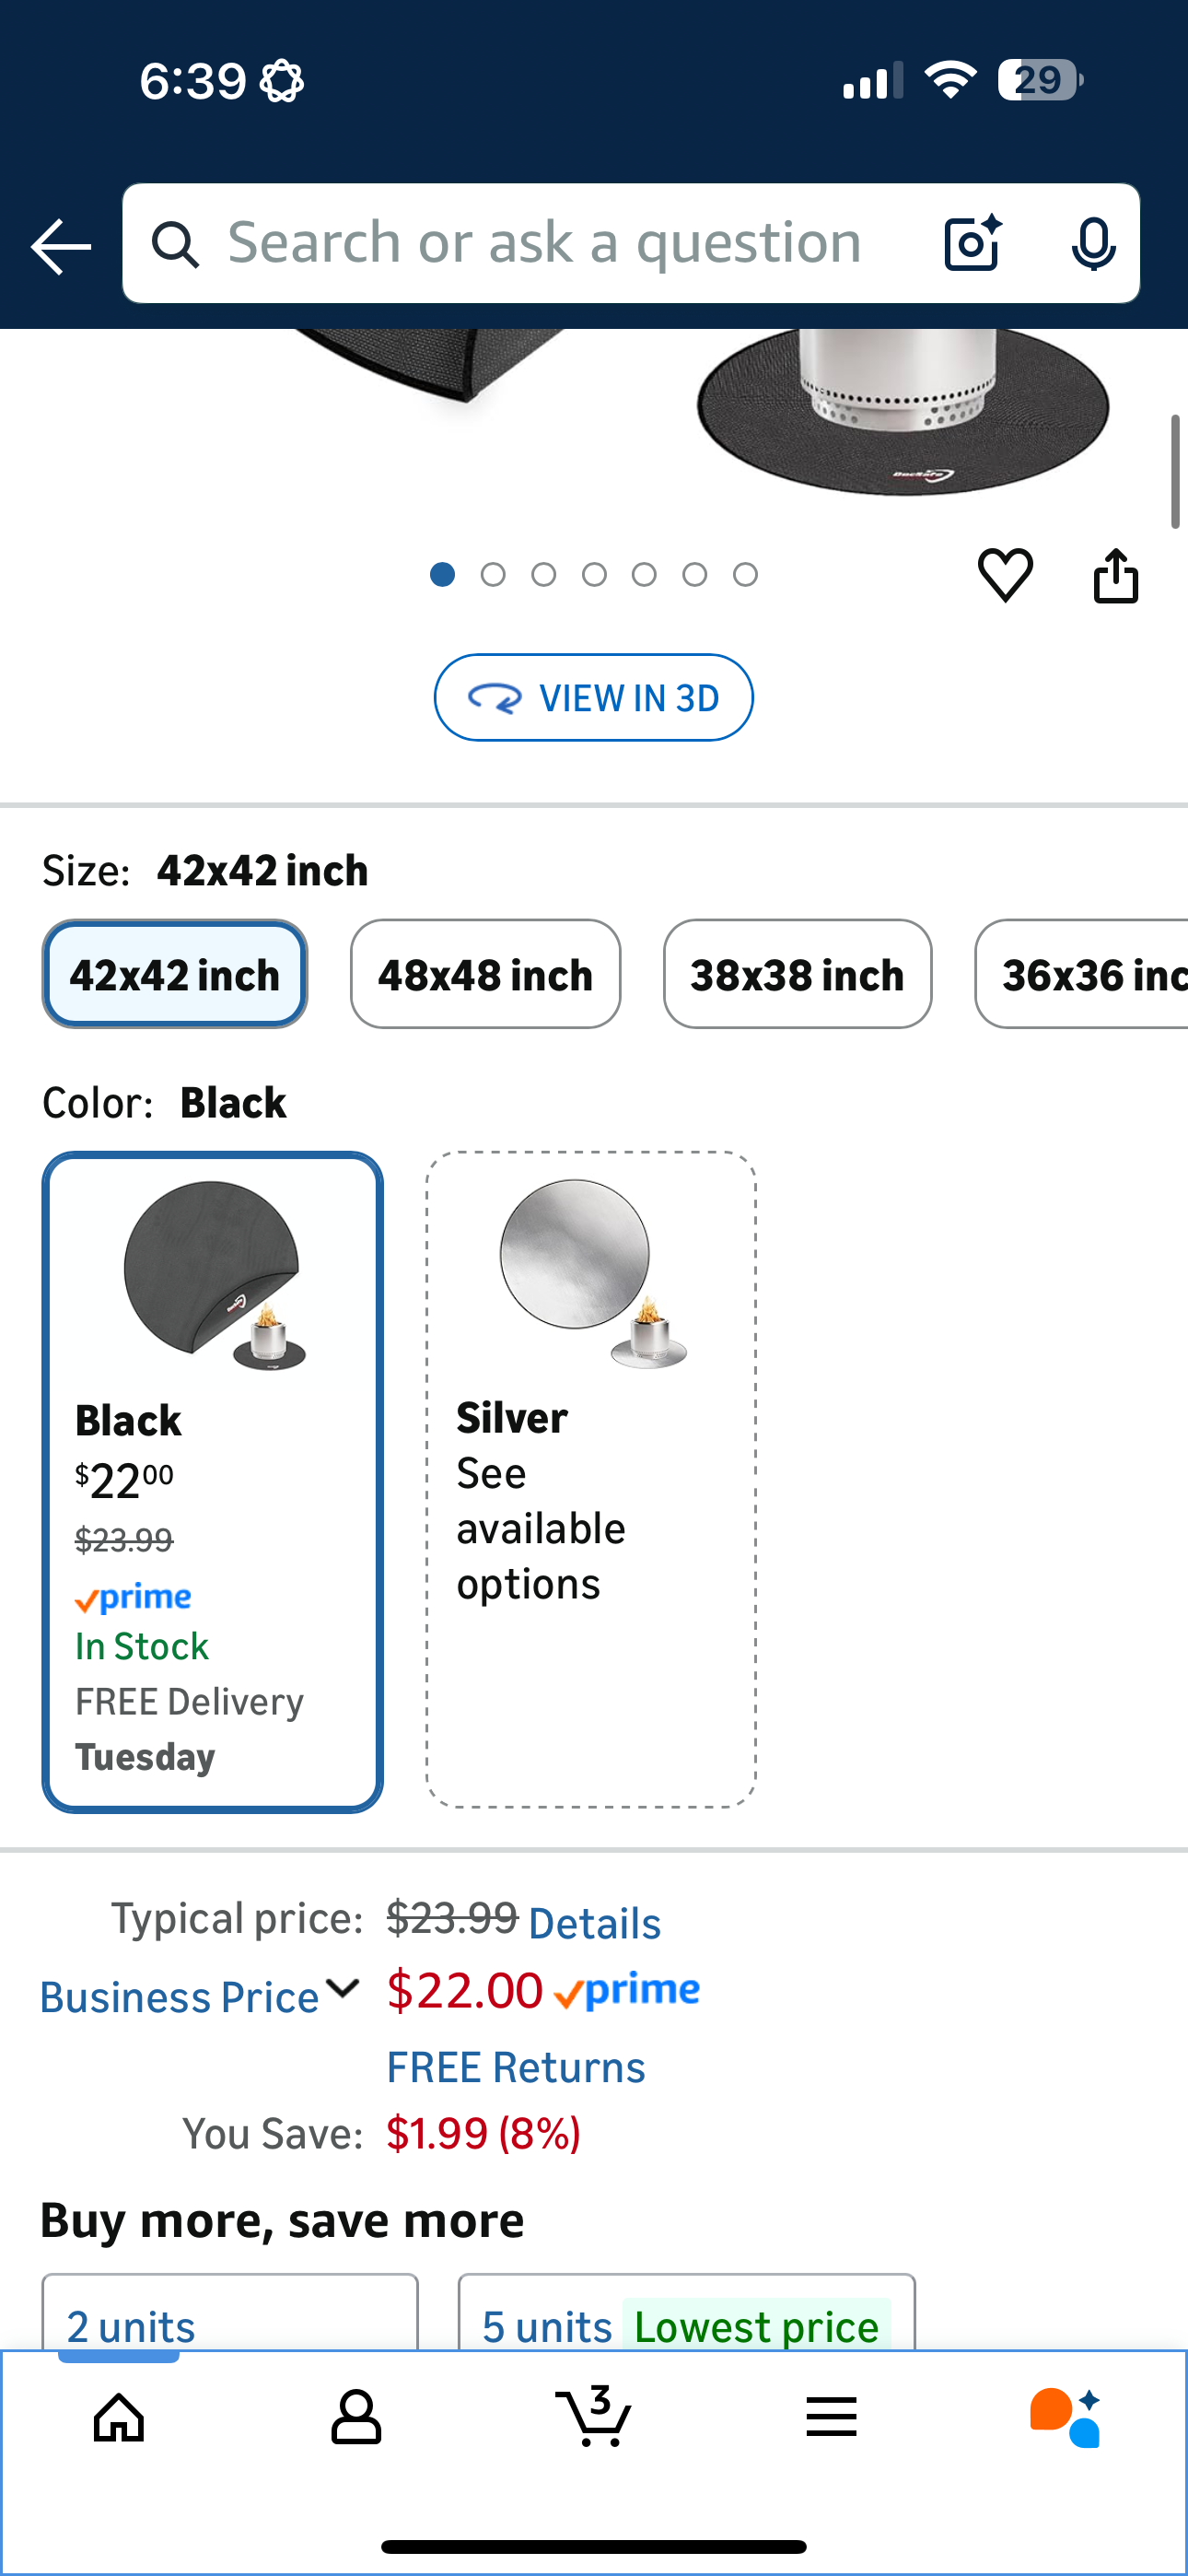Select the 38x38 inch size option
1188x2576 pixels.
pyautogui.click(x=797, y=974)
